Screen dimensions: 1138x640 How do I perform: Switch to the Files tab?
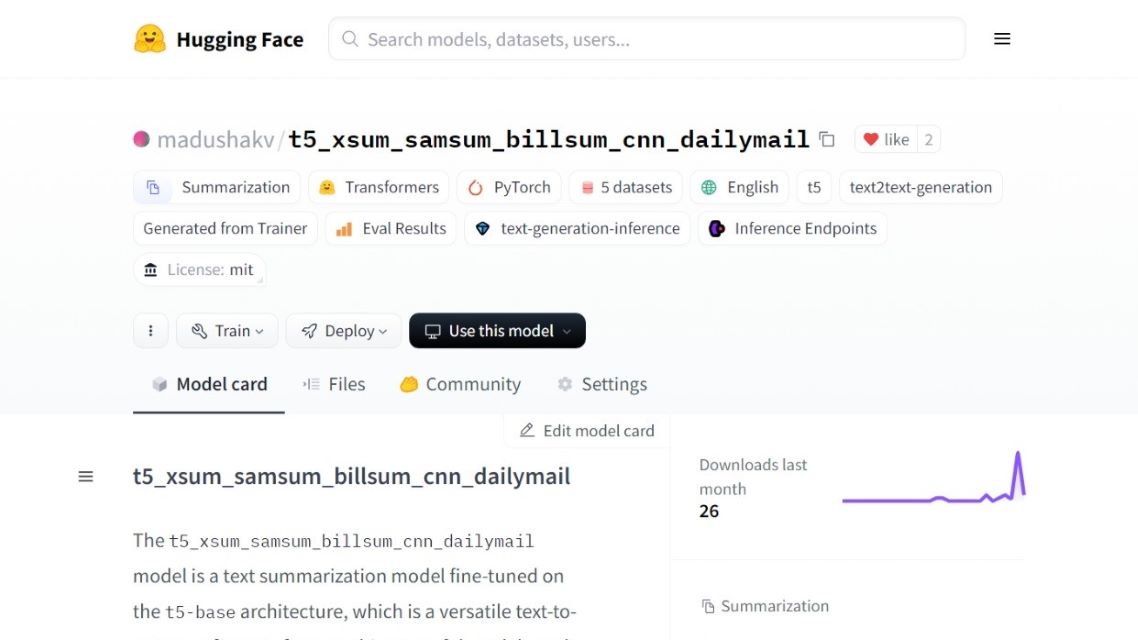click(334, 384)
